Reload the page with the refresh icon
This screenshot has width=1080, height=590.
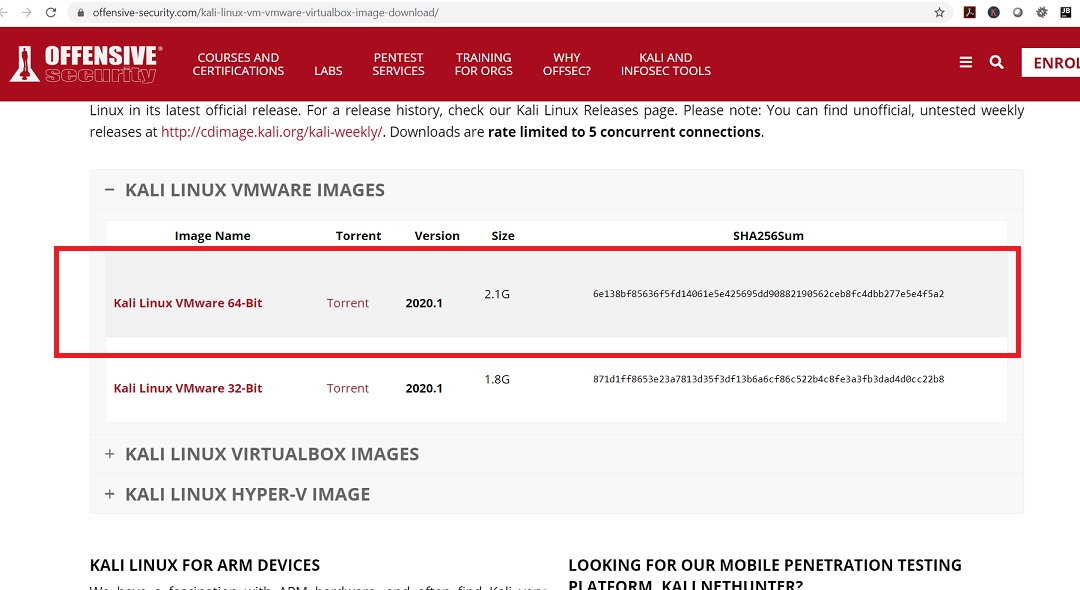pos(51,12)
